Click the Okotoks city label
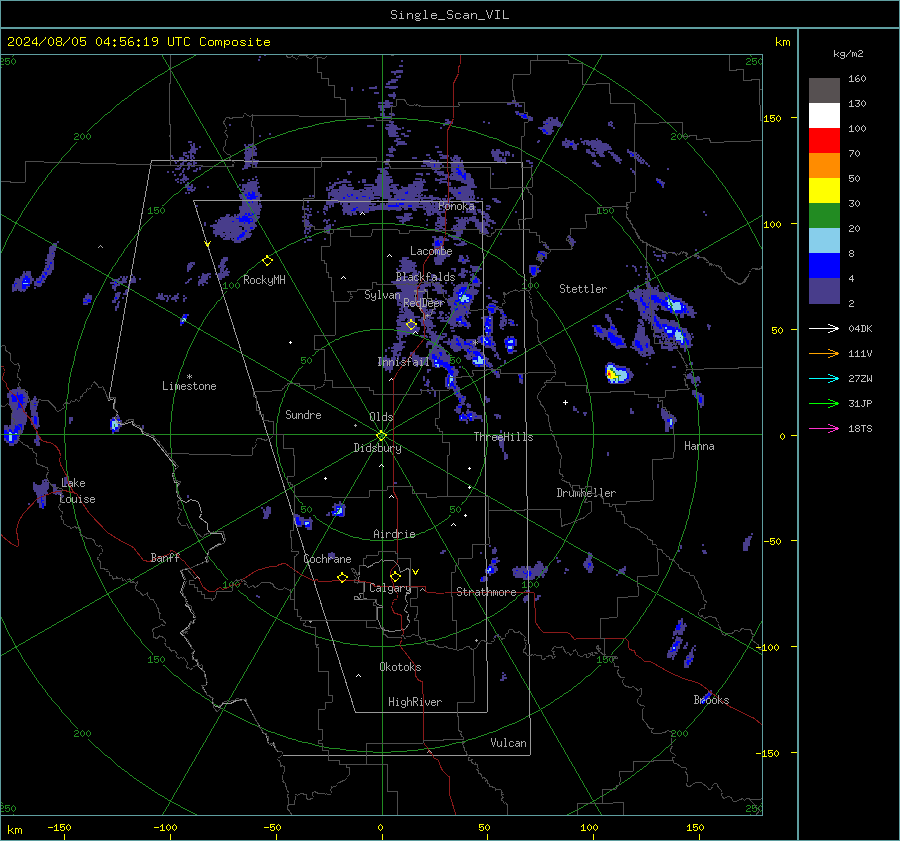The height and width of the screenshot is (841, 900). click(400, 668)
